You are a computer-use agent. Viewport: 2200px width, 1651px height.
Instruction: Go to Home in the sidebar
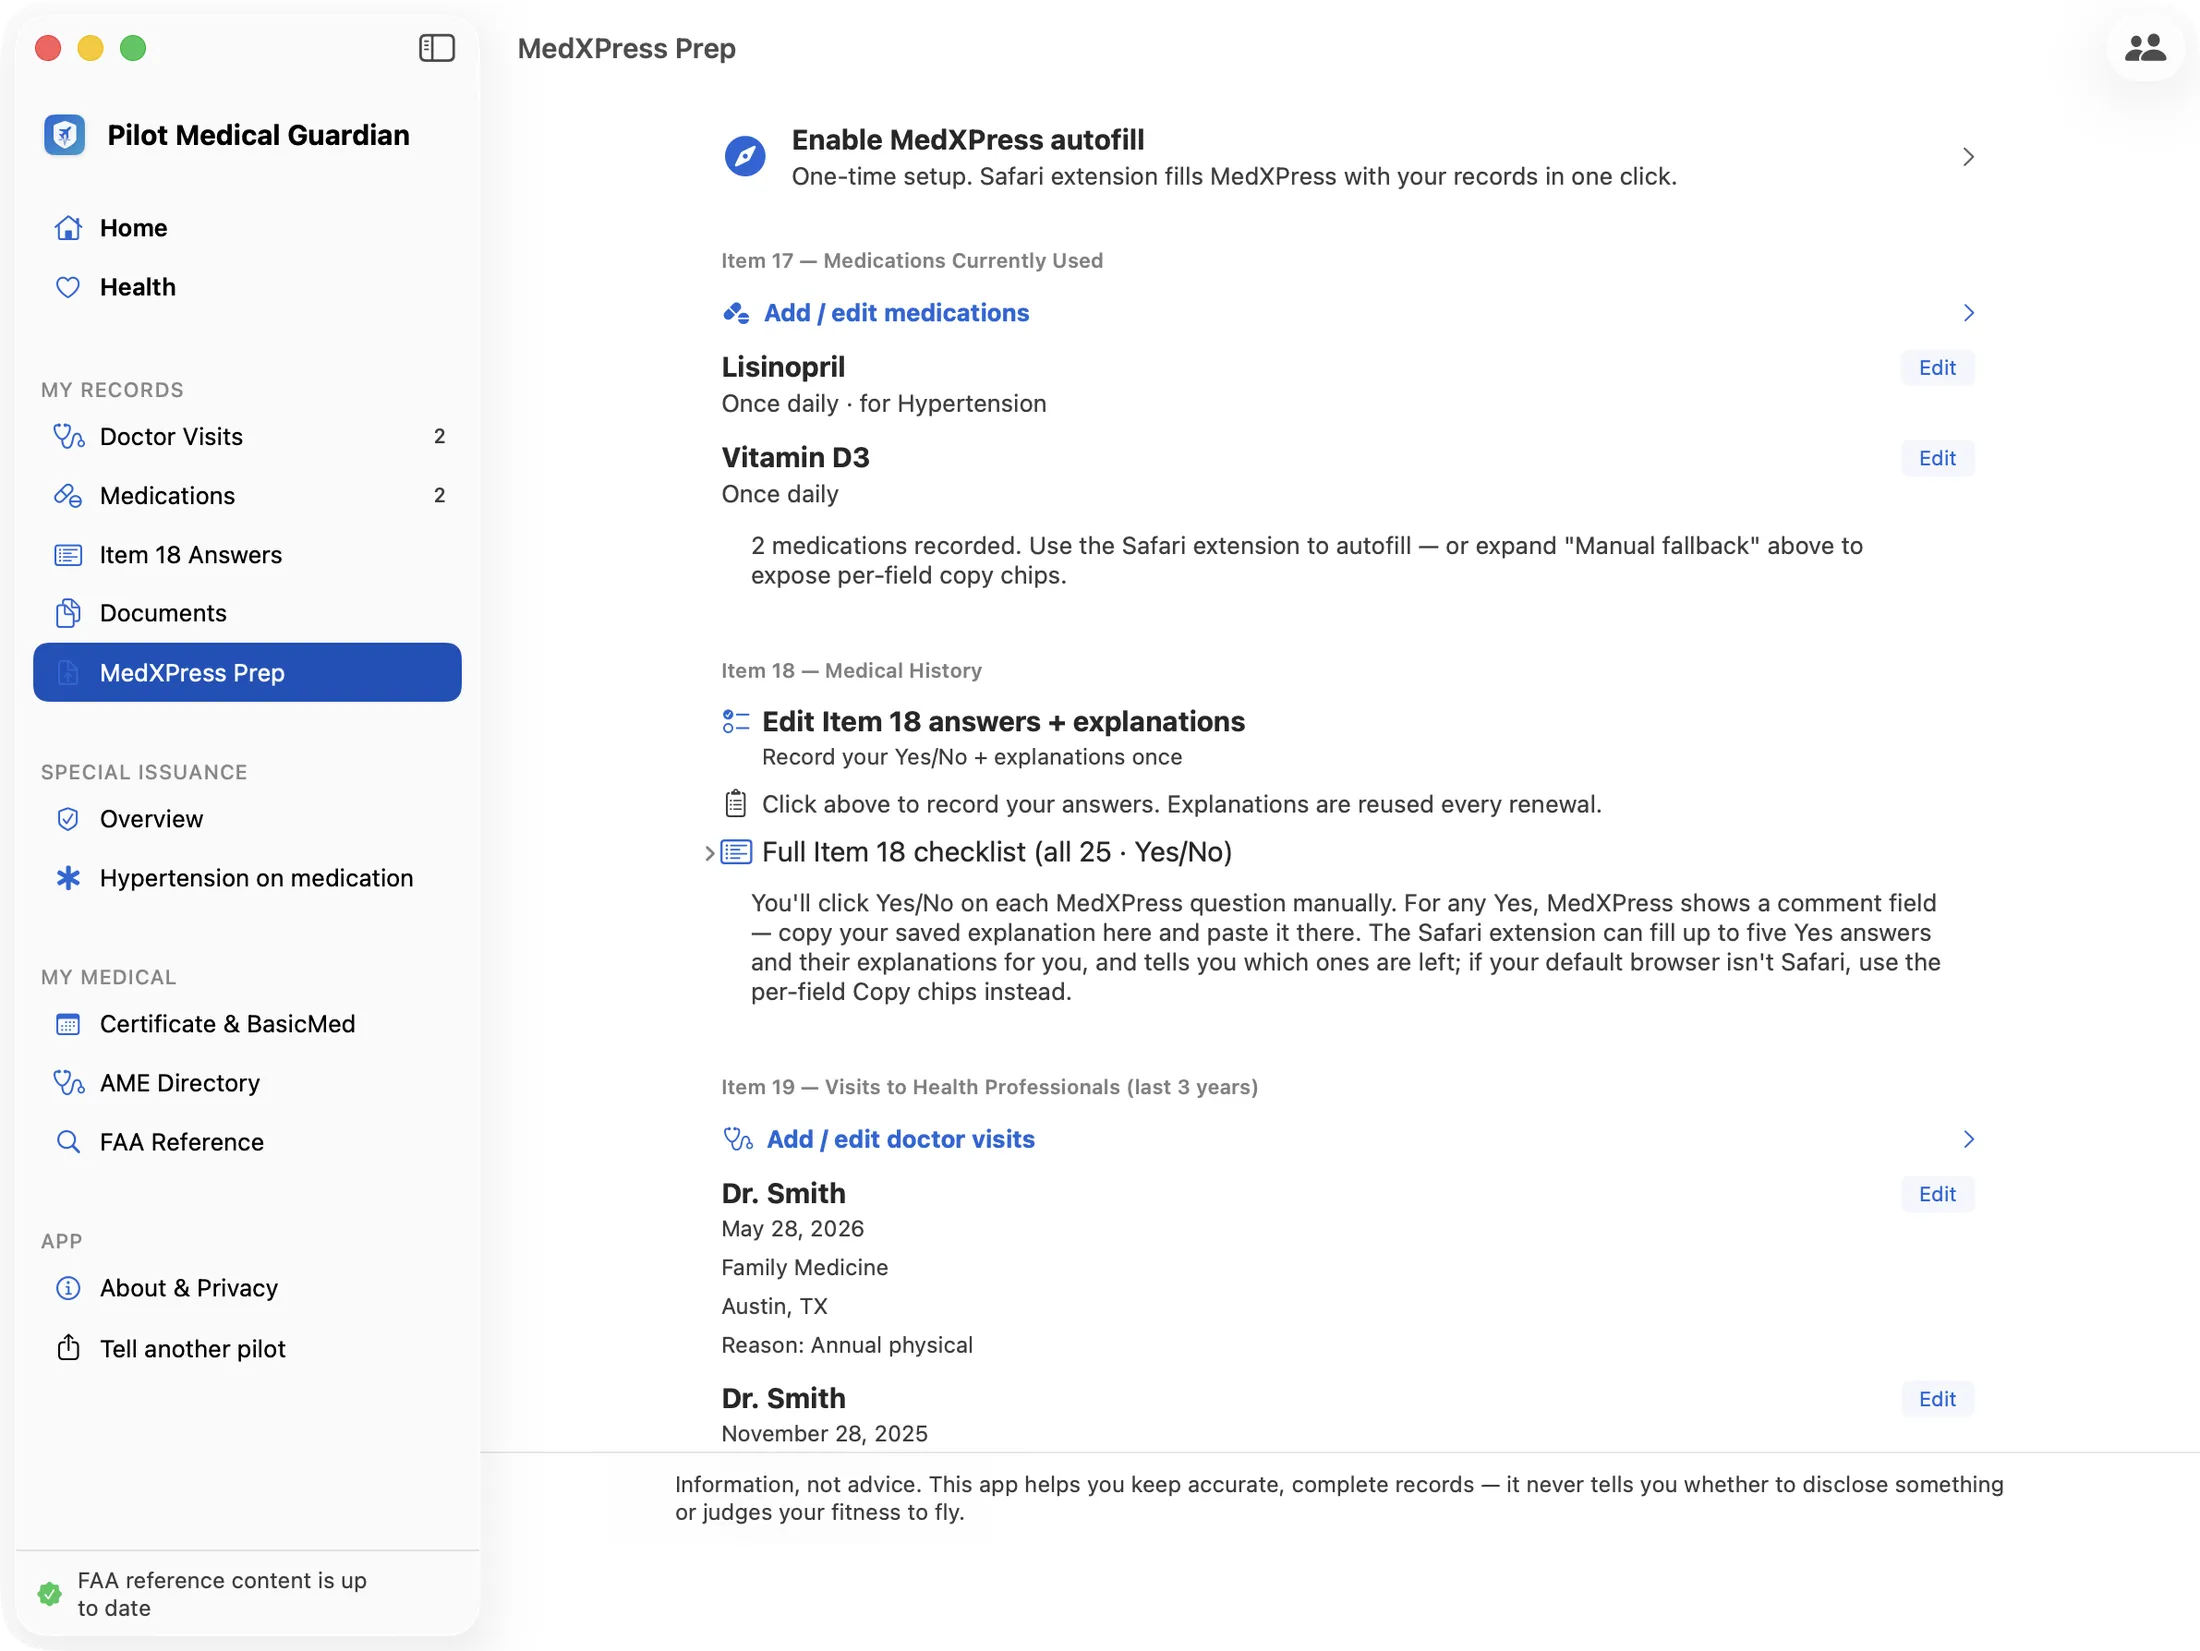247,228
